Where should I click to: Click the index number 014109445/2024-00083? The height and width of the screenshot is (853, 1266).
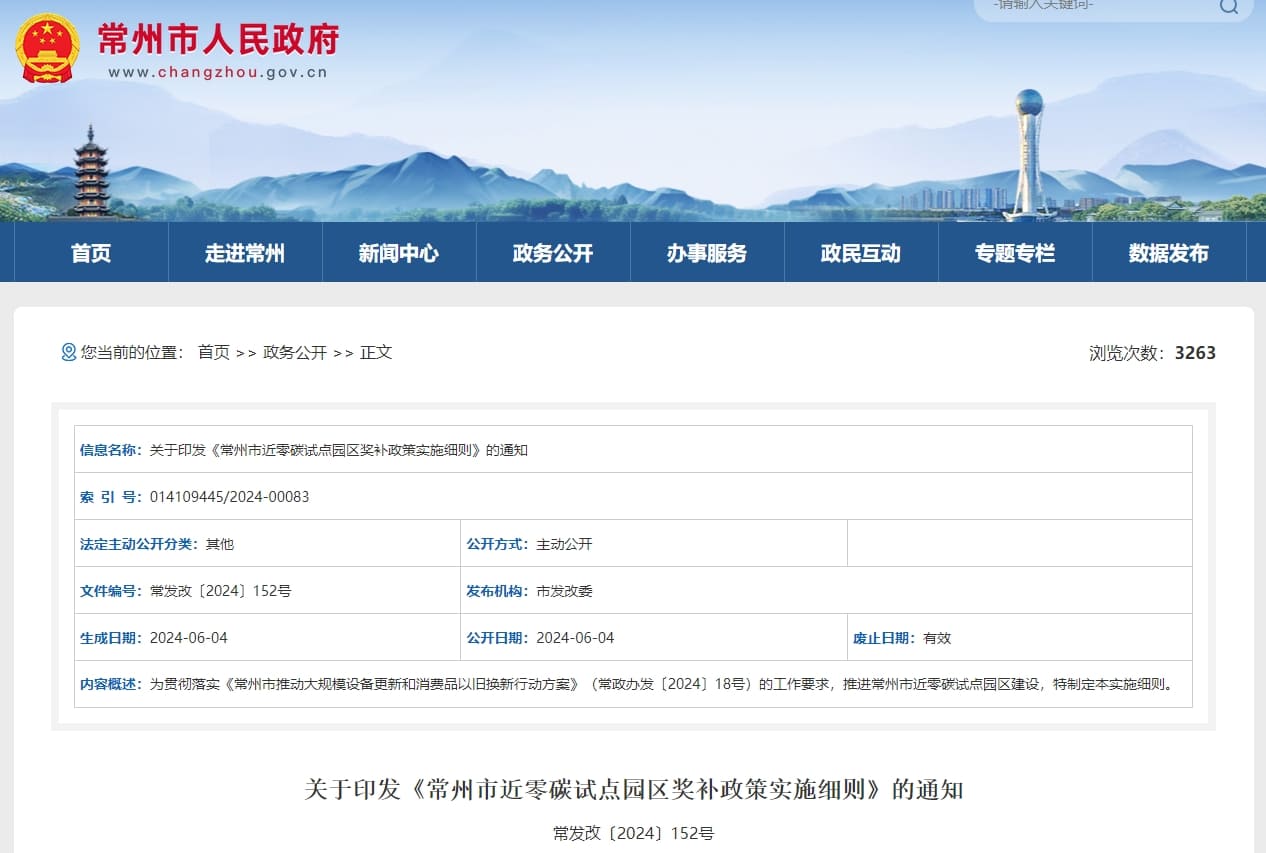click(x=229, y=497)
